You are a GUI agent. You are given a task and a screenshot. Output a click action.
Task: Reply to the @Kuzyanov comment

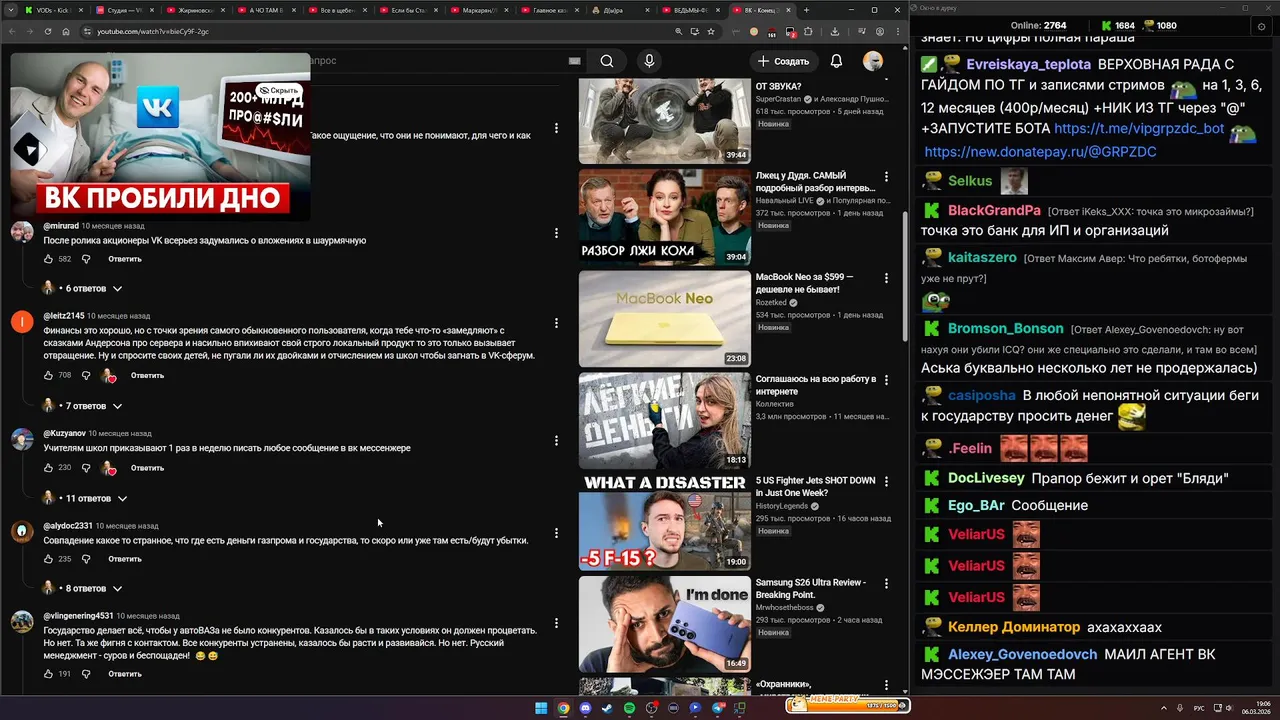[147, 468]
